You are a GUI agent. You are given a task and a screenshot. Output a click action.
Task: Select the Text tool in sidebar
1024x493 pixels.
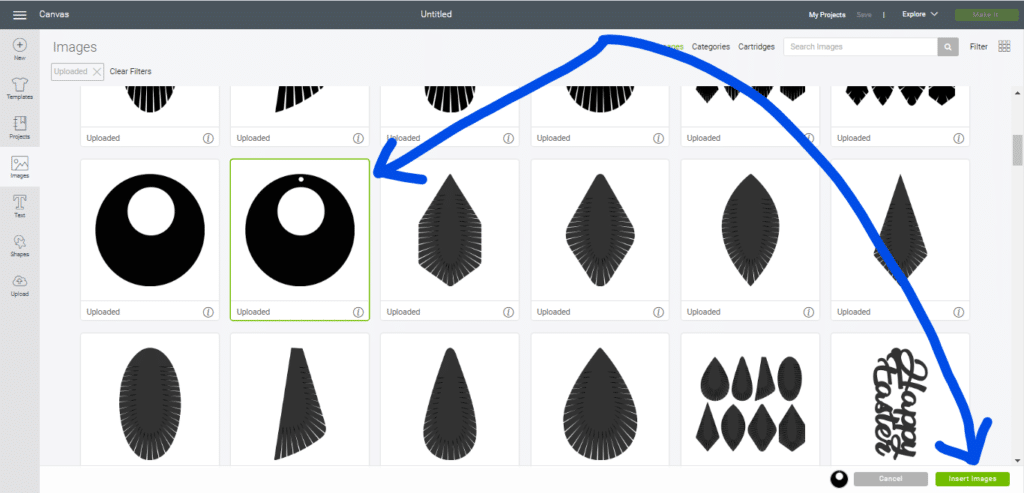(20, 206)
